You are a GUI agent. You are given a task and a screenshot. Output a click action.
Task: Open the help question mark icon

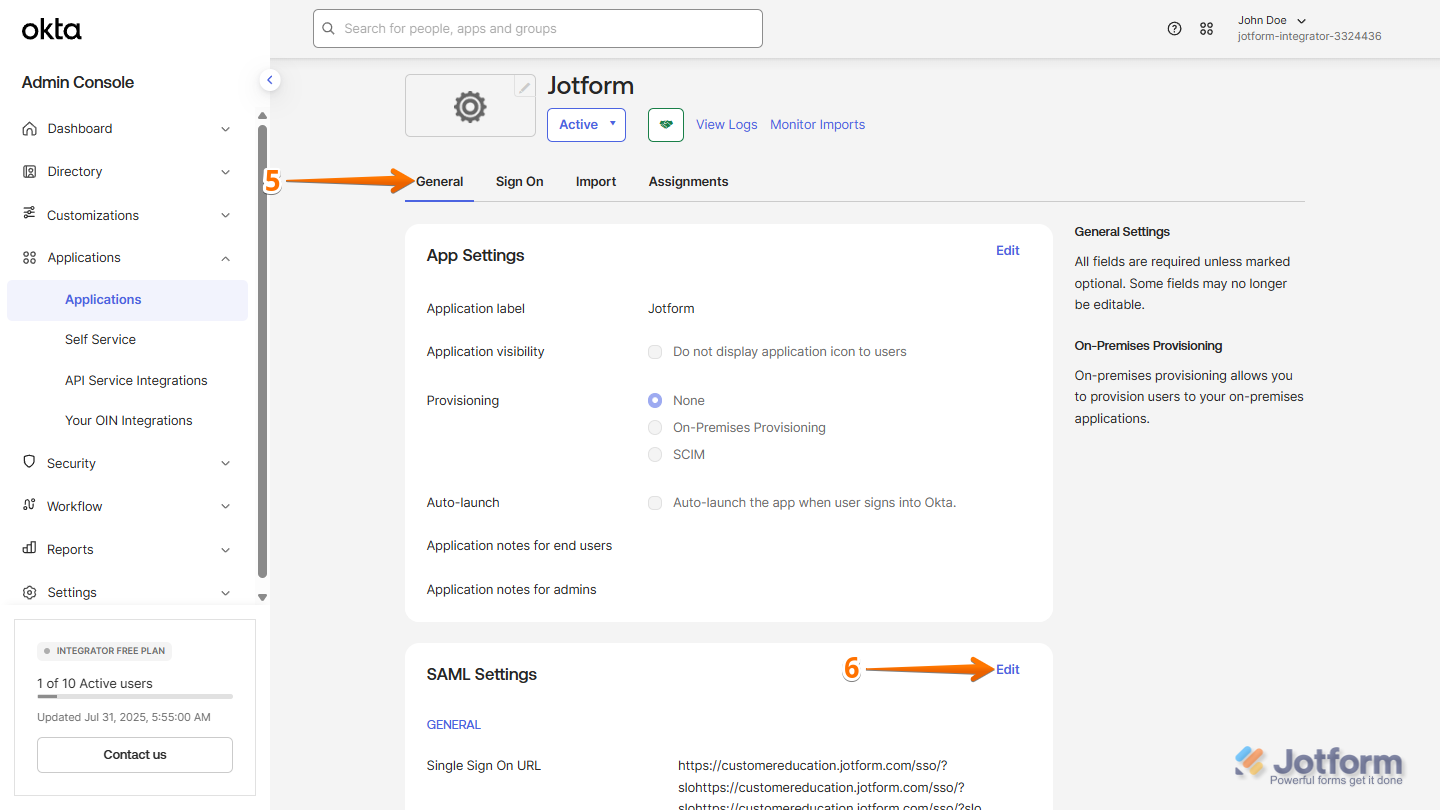tap(1175, 29)
